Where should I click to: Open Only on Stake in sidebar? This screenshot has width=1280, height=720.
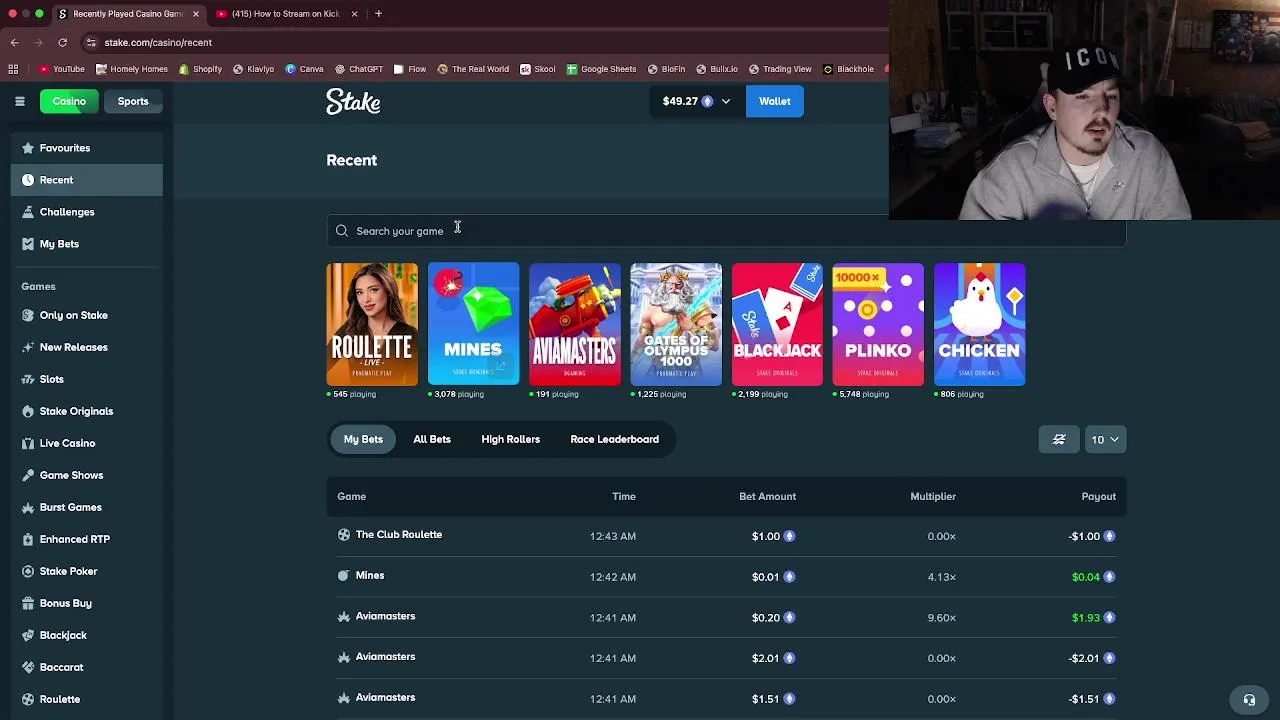(87, 315)
